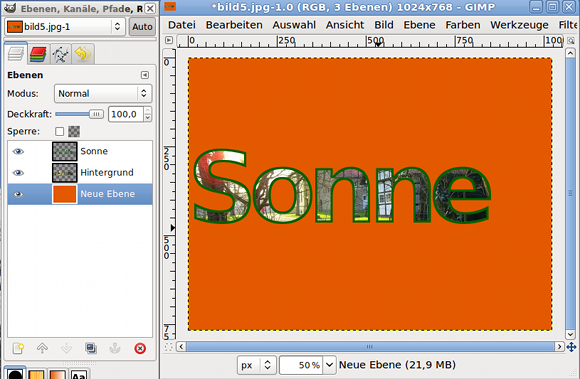Delete layer with the red X icon
Image resolution: width=580 pixels, height=379 pixels.
pyautogui.click(x=140, y=348)
